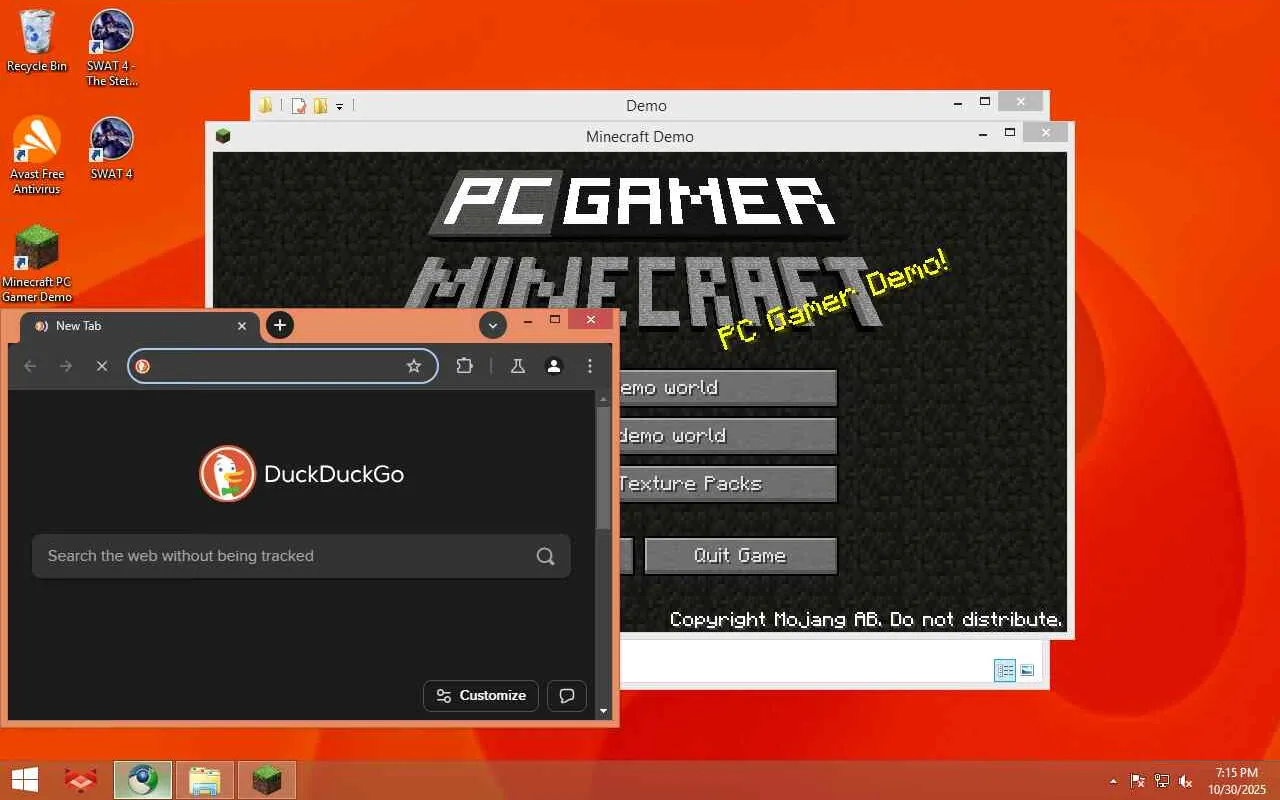Open the Recycle Bin desktop icon
This screenshot has width=1280, height=800.
click(37, 40)
